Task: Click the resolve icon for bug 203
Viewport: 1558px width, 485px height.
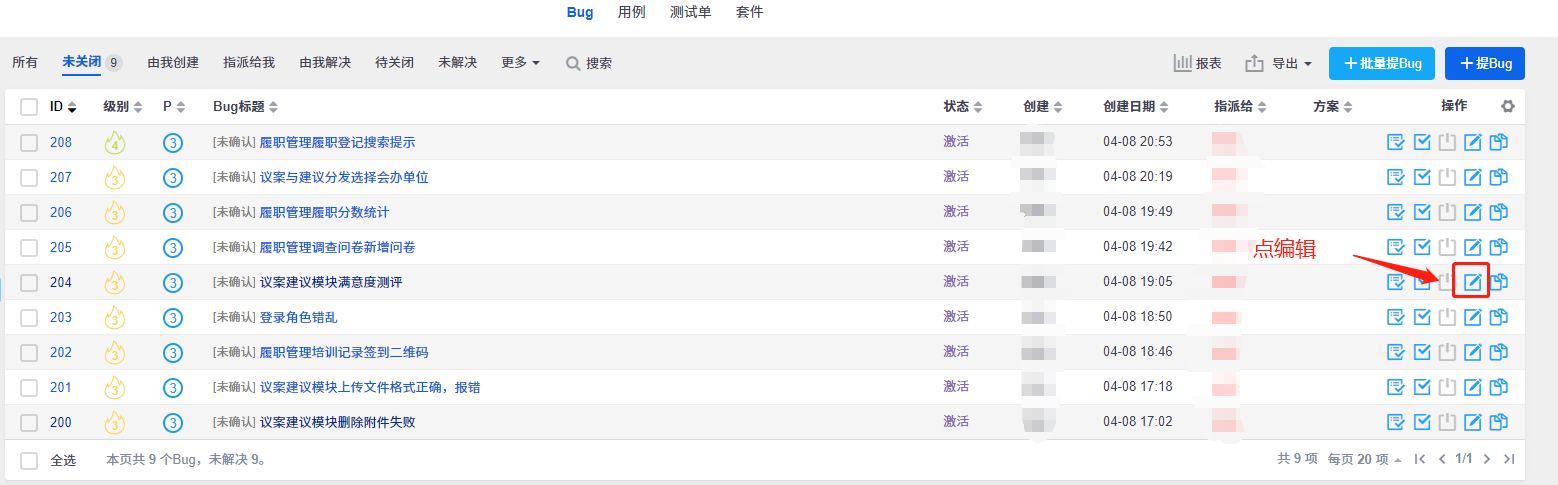Action: pyautogui.click(x=1422, y=317)
